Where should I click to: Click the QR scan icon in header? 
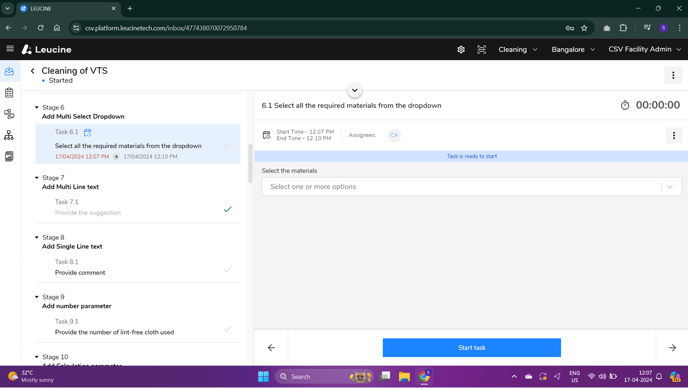click(481, 50)
